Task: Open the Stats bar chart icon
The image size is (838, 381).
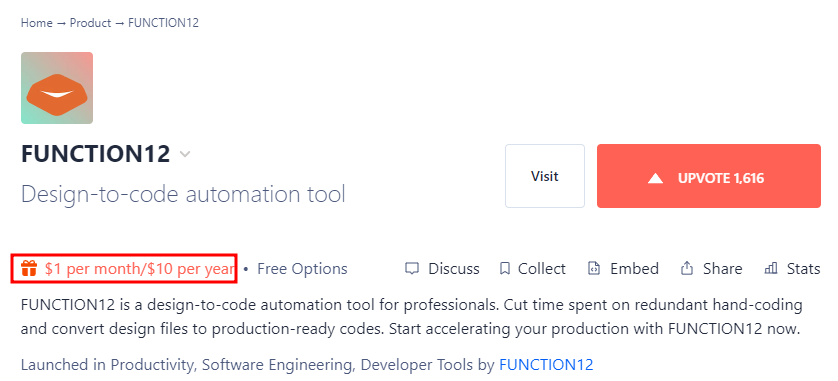Action: (x=771, y=268)
